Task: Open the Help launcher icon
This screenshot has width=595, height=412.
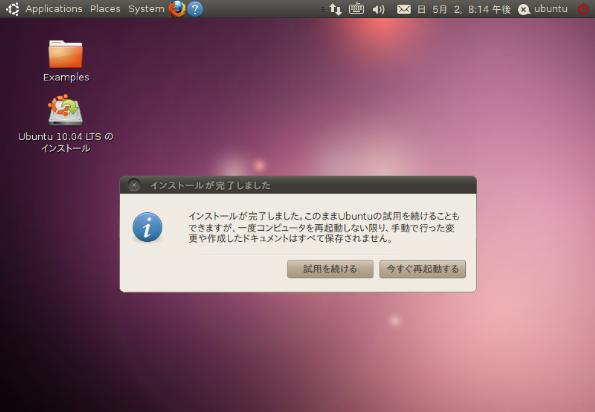Action: coord(195,9)
